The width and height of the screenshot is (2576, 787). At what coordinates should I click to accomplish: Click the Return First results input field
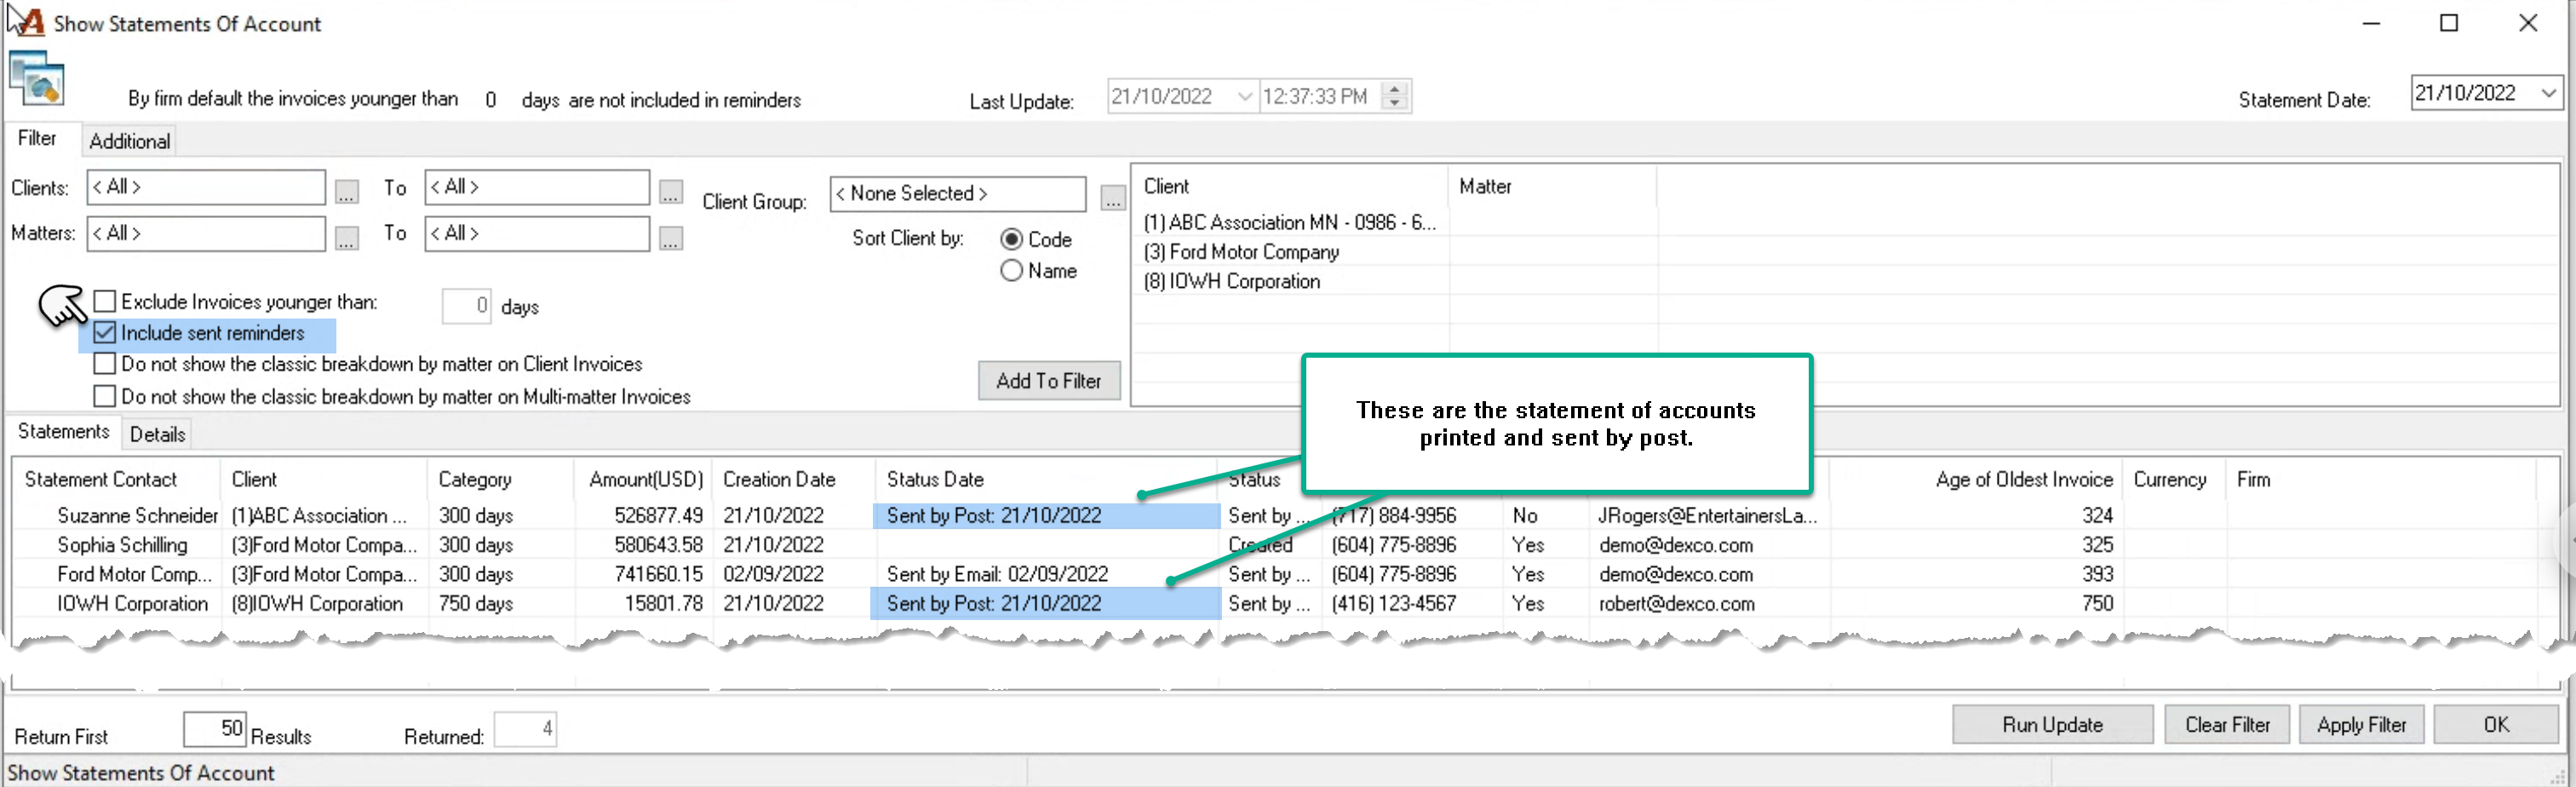point(215,728)
